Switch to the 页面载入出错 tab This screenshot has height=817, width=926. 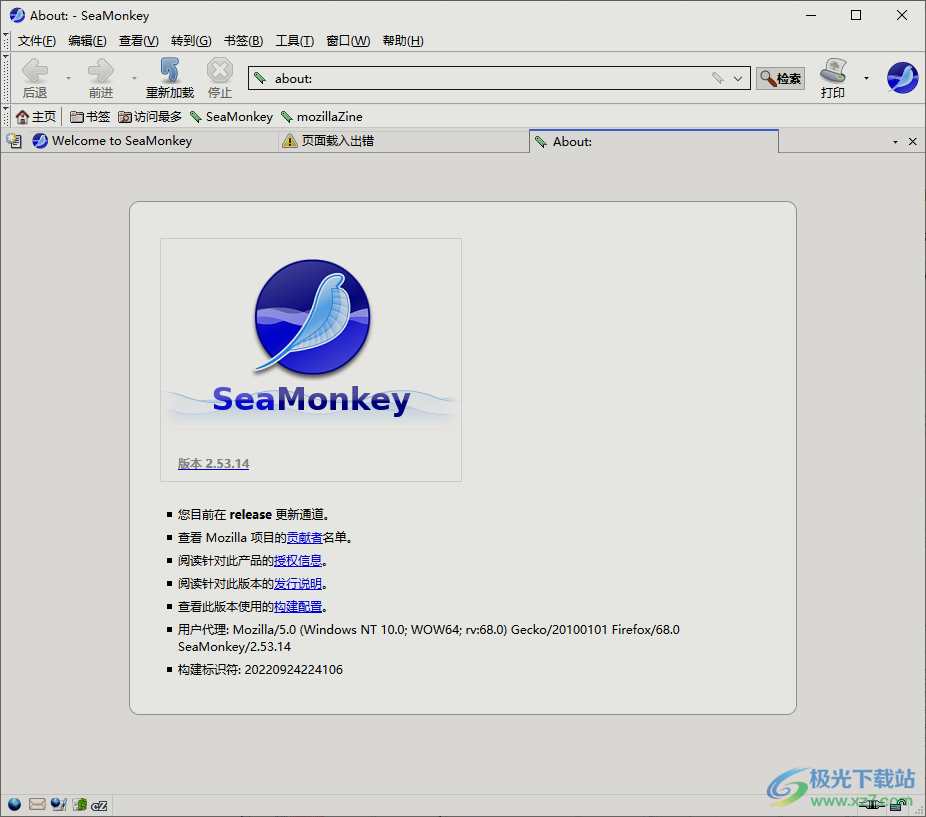point(403,141)
